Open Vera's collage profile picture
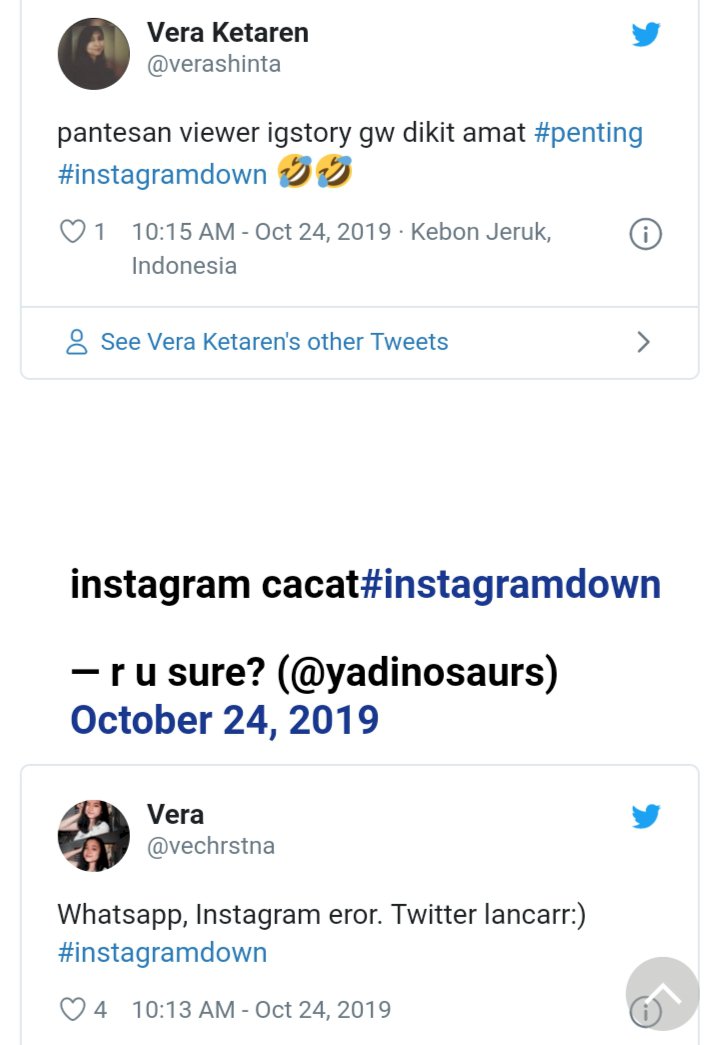 (x=94, y=836)
